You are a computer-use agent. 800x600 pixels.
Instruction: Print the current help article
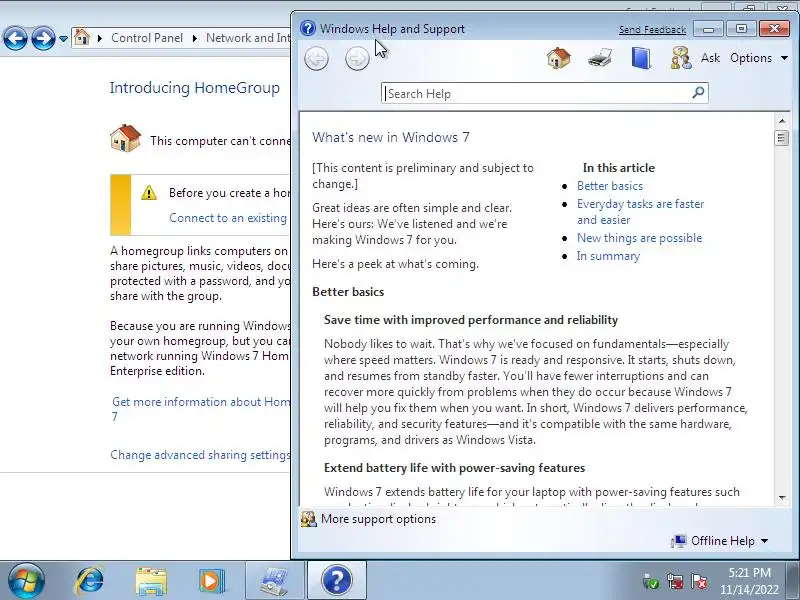(600, 58)
